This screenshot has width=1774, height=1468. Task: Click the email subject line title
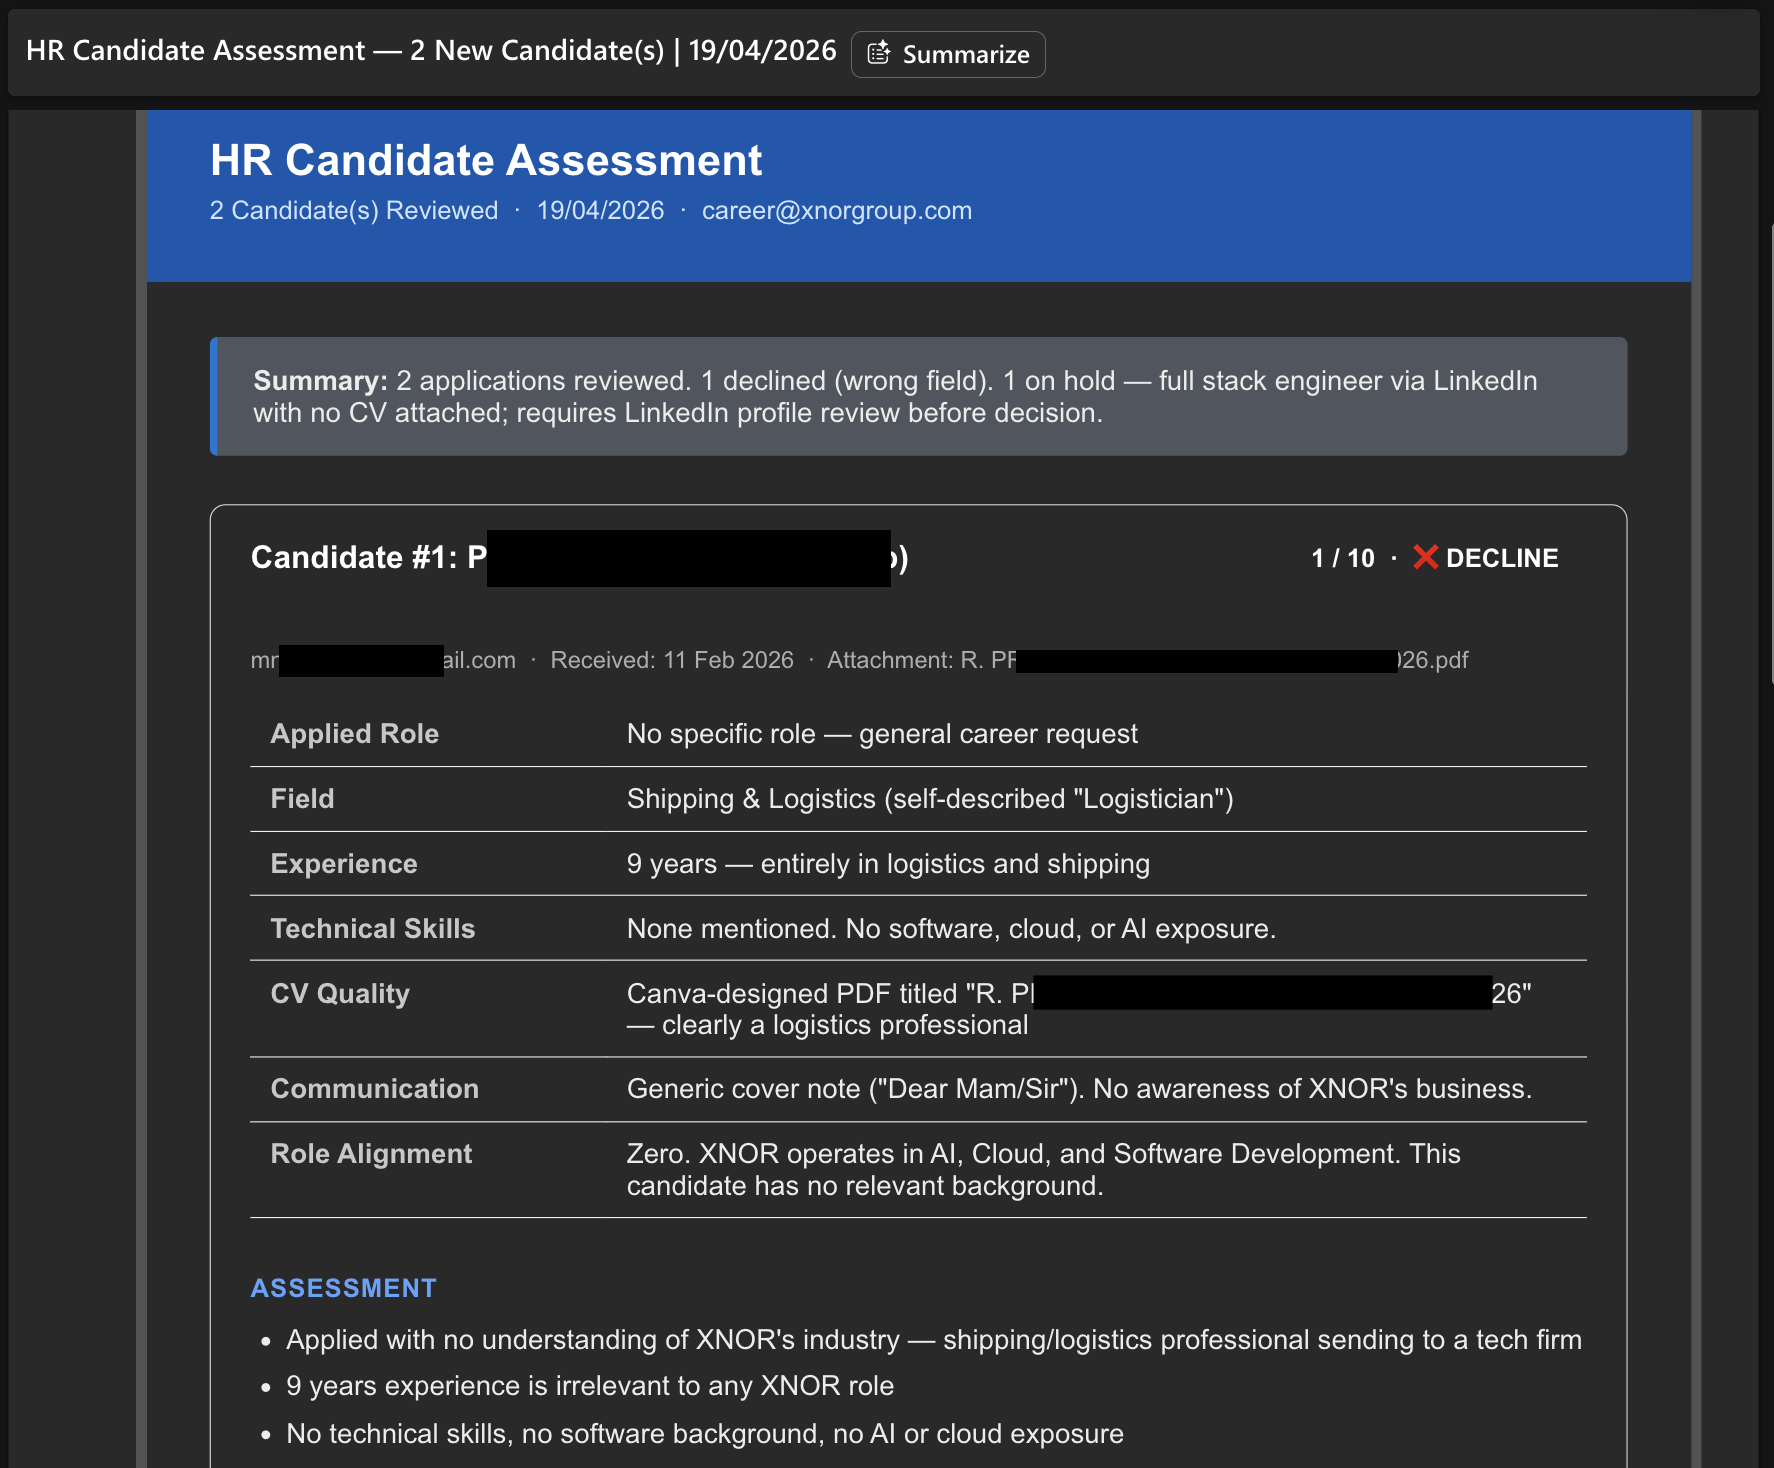click(x=430, y=51)
